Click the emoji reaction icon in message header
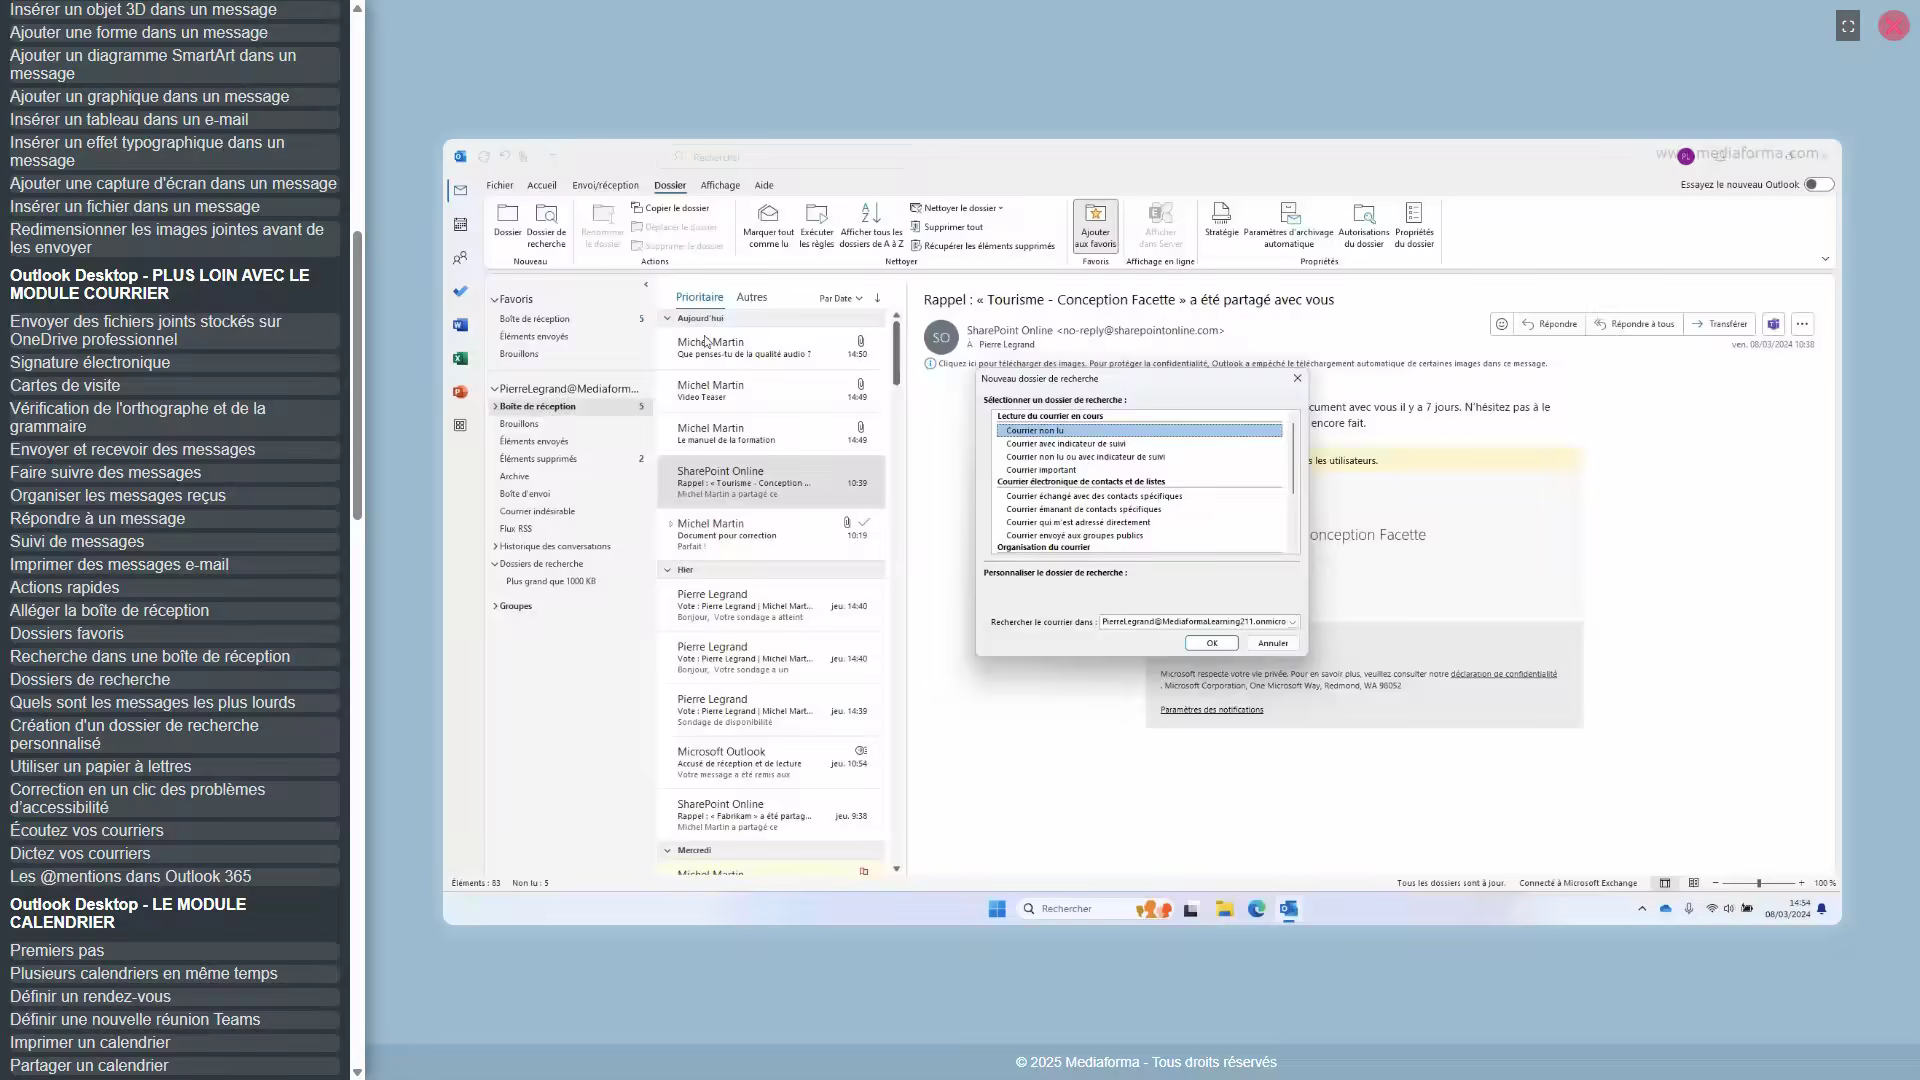The height and width of the screenshot is (1080, 1920). pos(1501,324)
